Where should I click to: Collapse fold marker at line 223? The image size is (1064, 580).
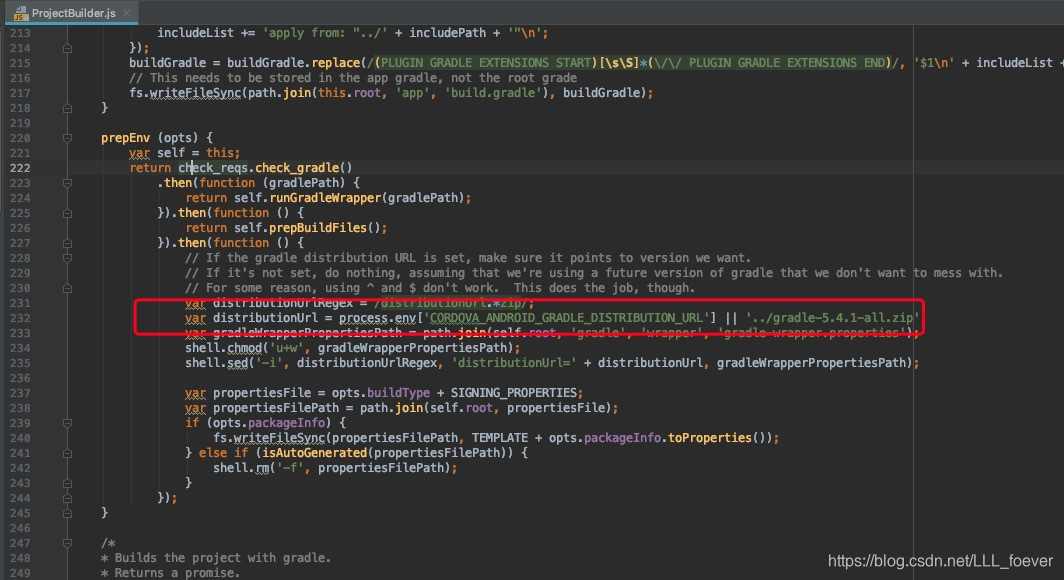point(67,182)
